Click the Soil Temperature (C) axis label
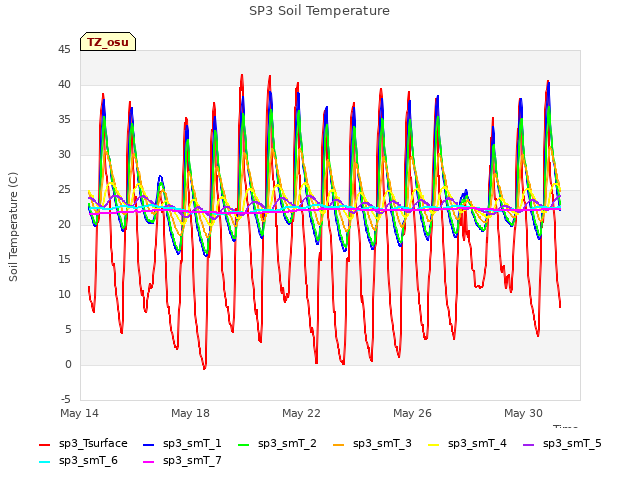This screenshot has width=640, height=480. 13,227
